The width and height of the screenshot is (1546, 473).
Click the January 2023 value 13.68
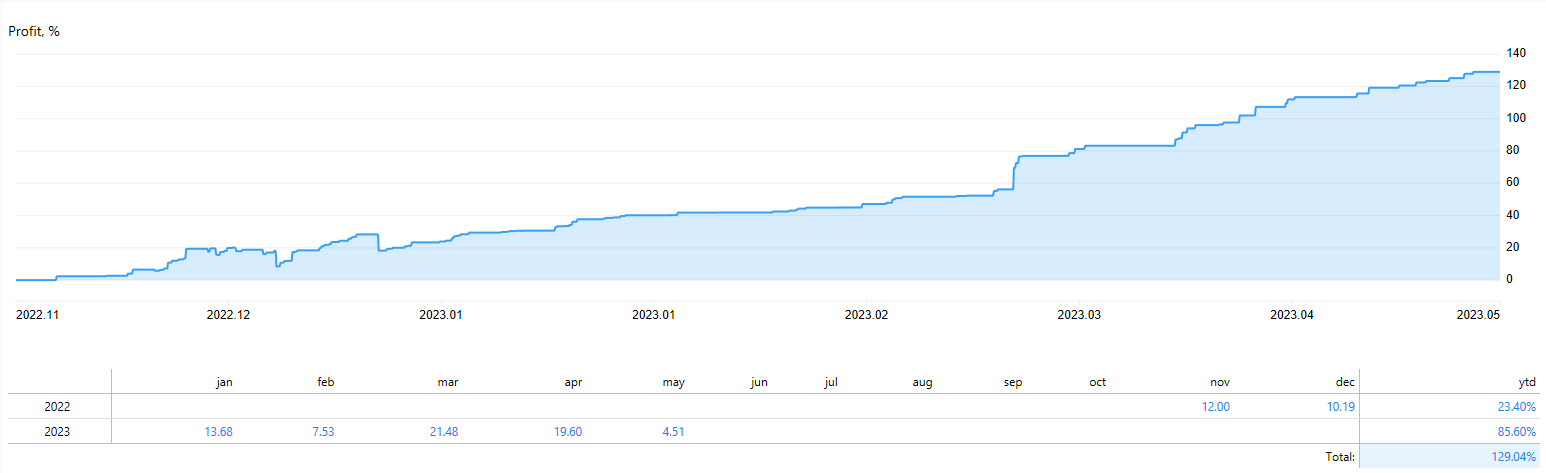219,432
